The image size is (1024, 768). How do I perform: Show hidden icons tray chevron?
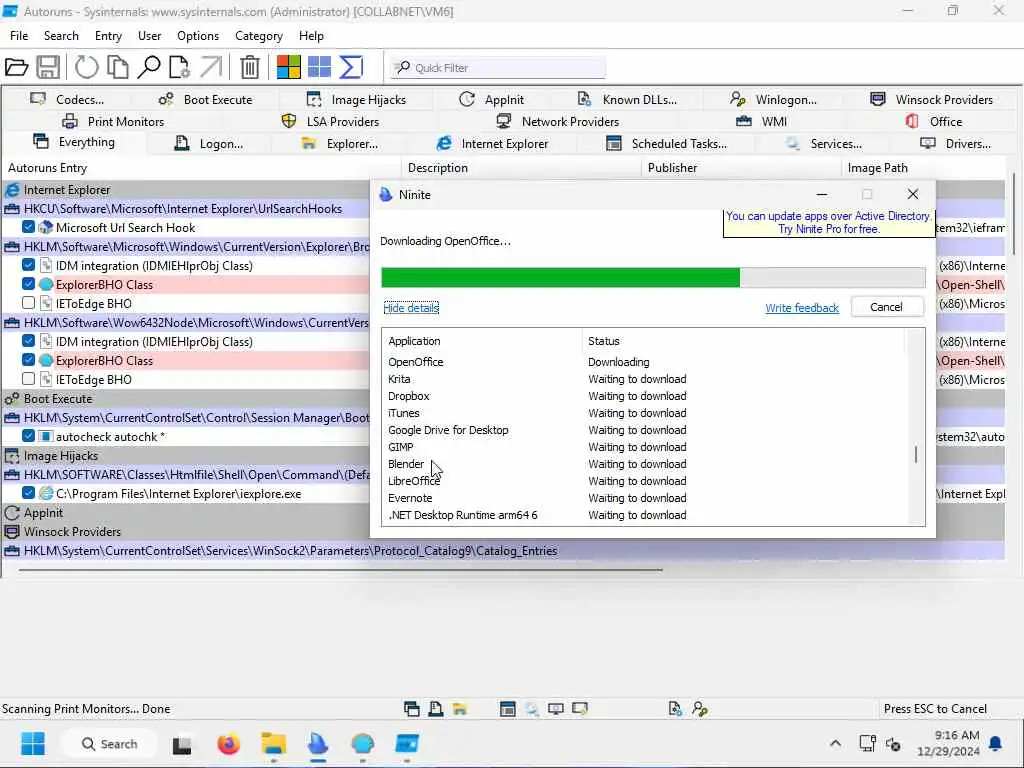835,744
